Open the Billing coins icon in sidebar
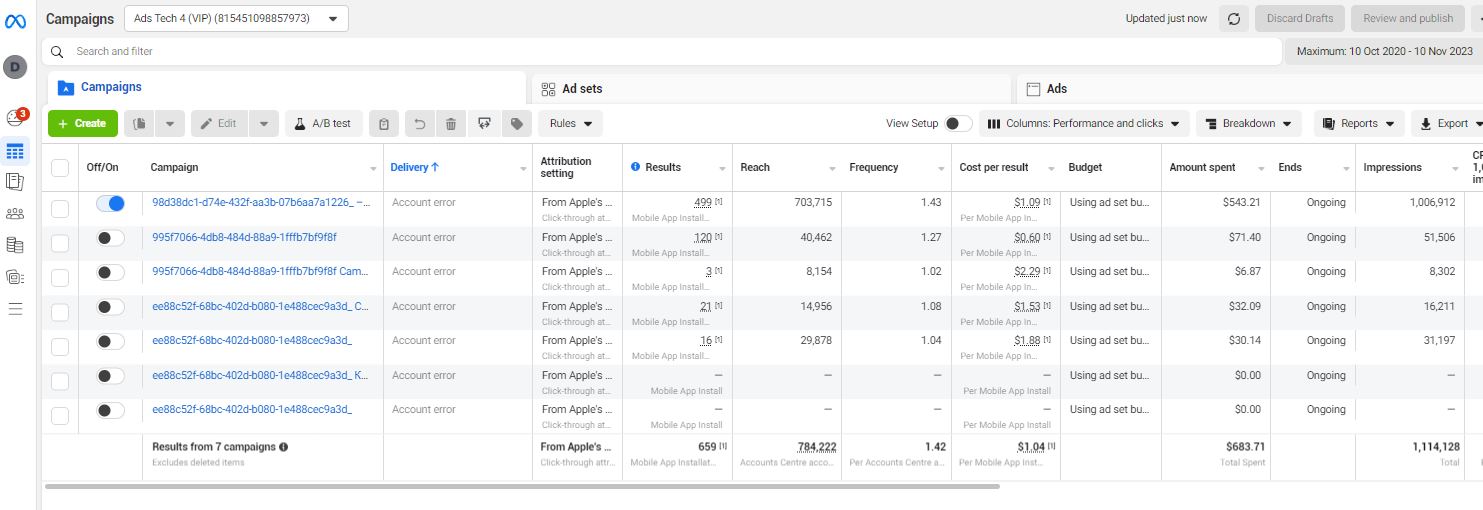 (15, 245)
